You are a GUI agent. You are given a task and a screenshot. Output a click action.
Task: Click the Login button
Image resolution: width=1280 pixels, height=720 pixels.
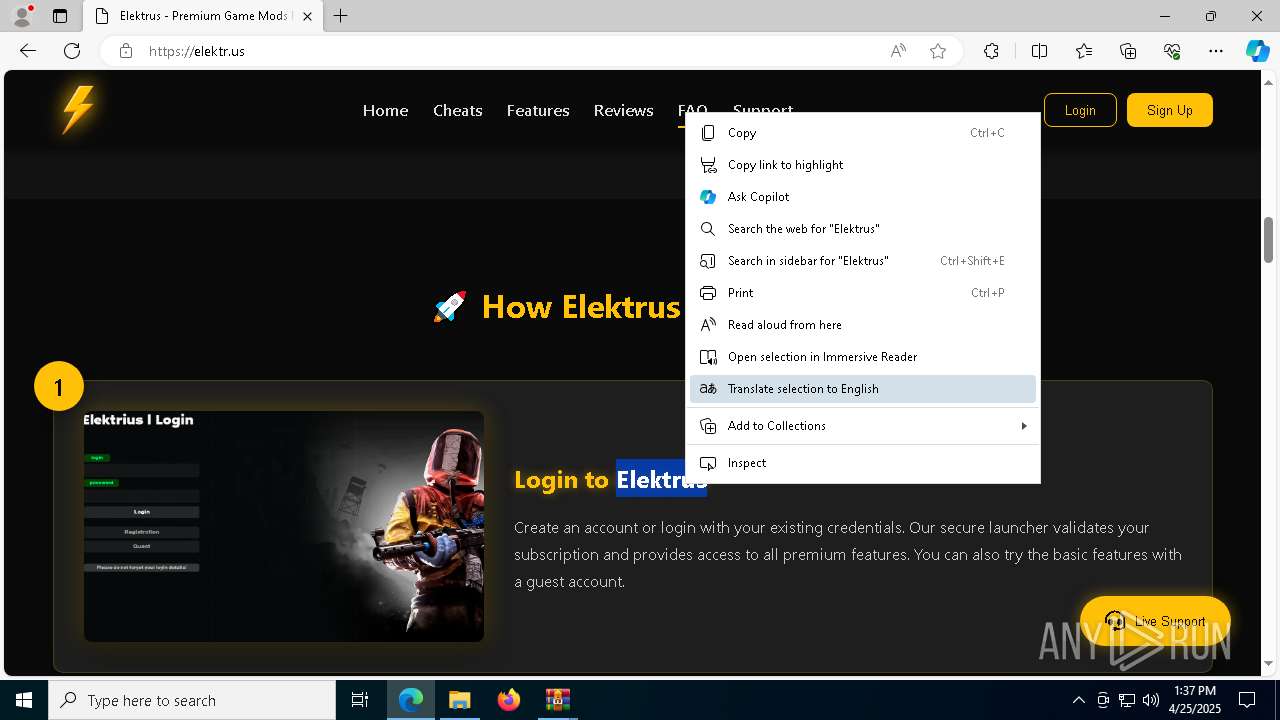click(1080, 110)
